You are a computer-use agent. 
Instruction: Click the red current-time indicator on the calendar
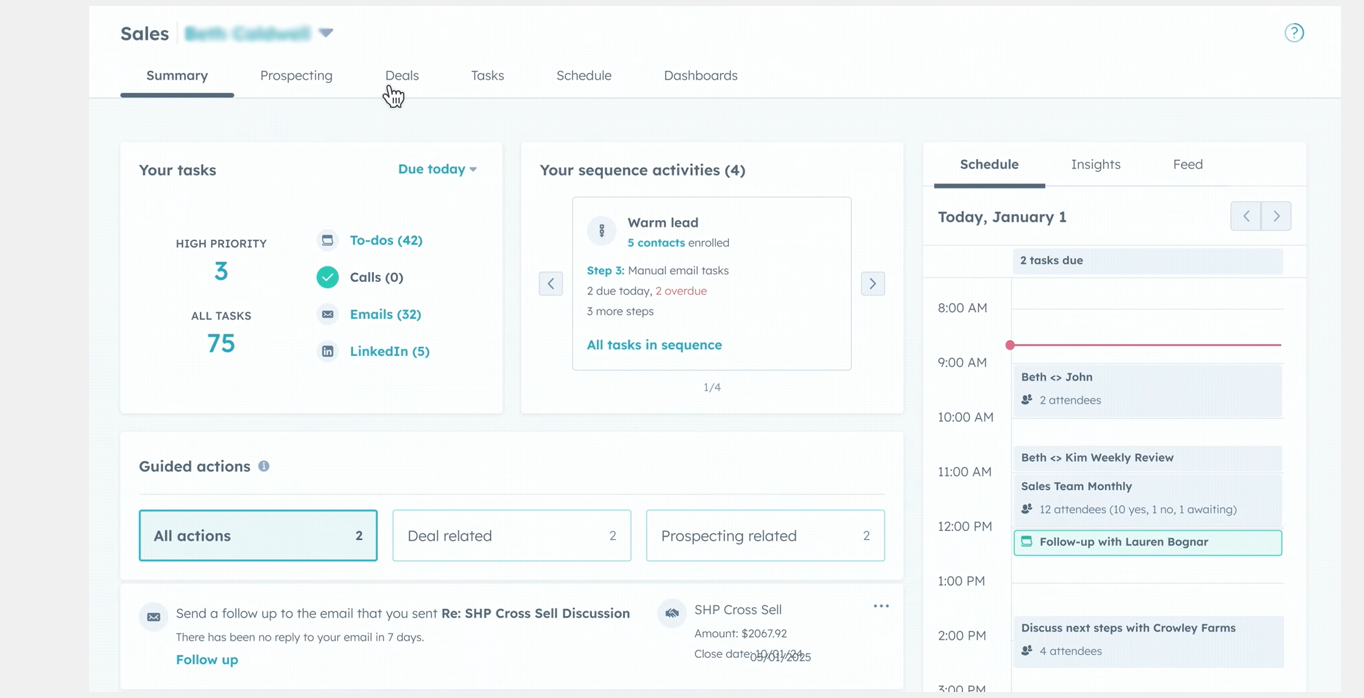coord(1010,345)
